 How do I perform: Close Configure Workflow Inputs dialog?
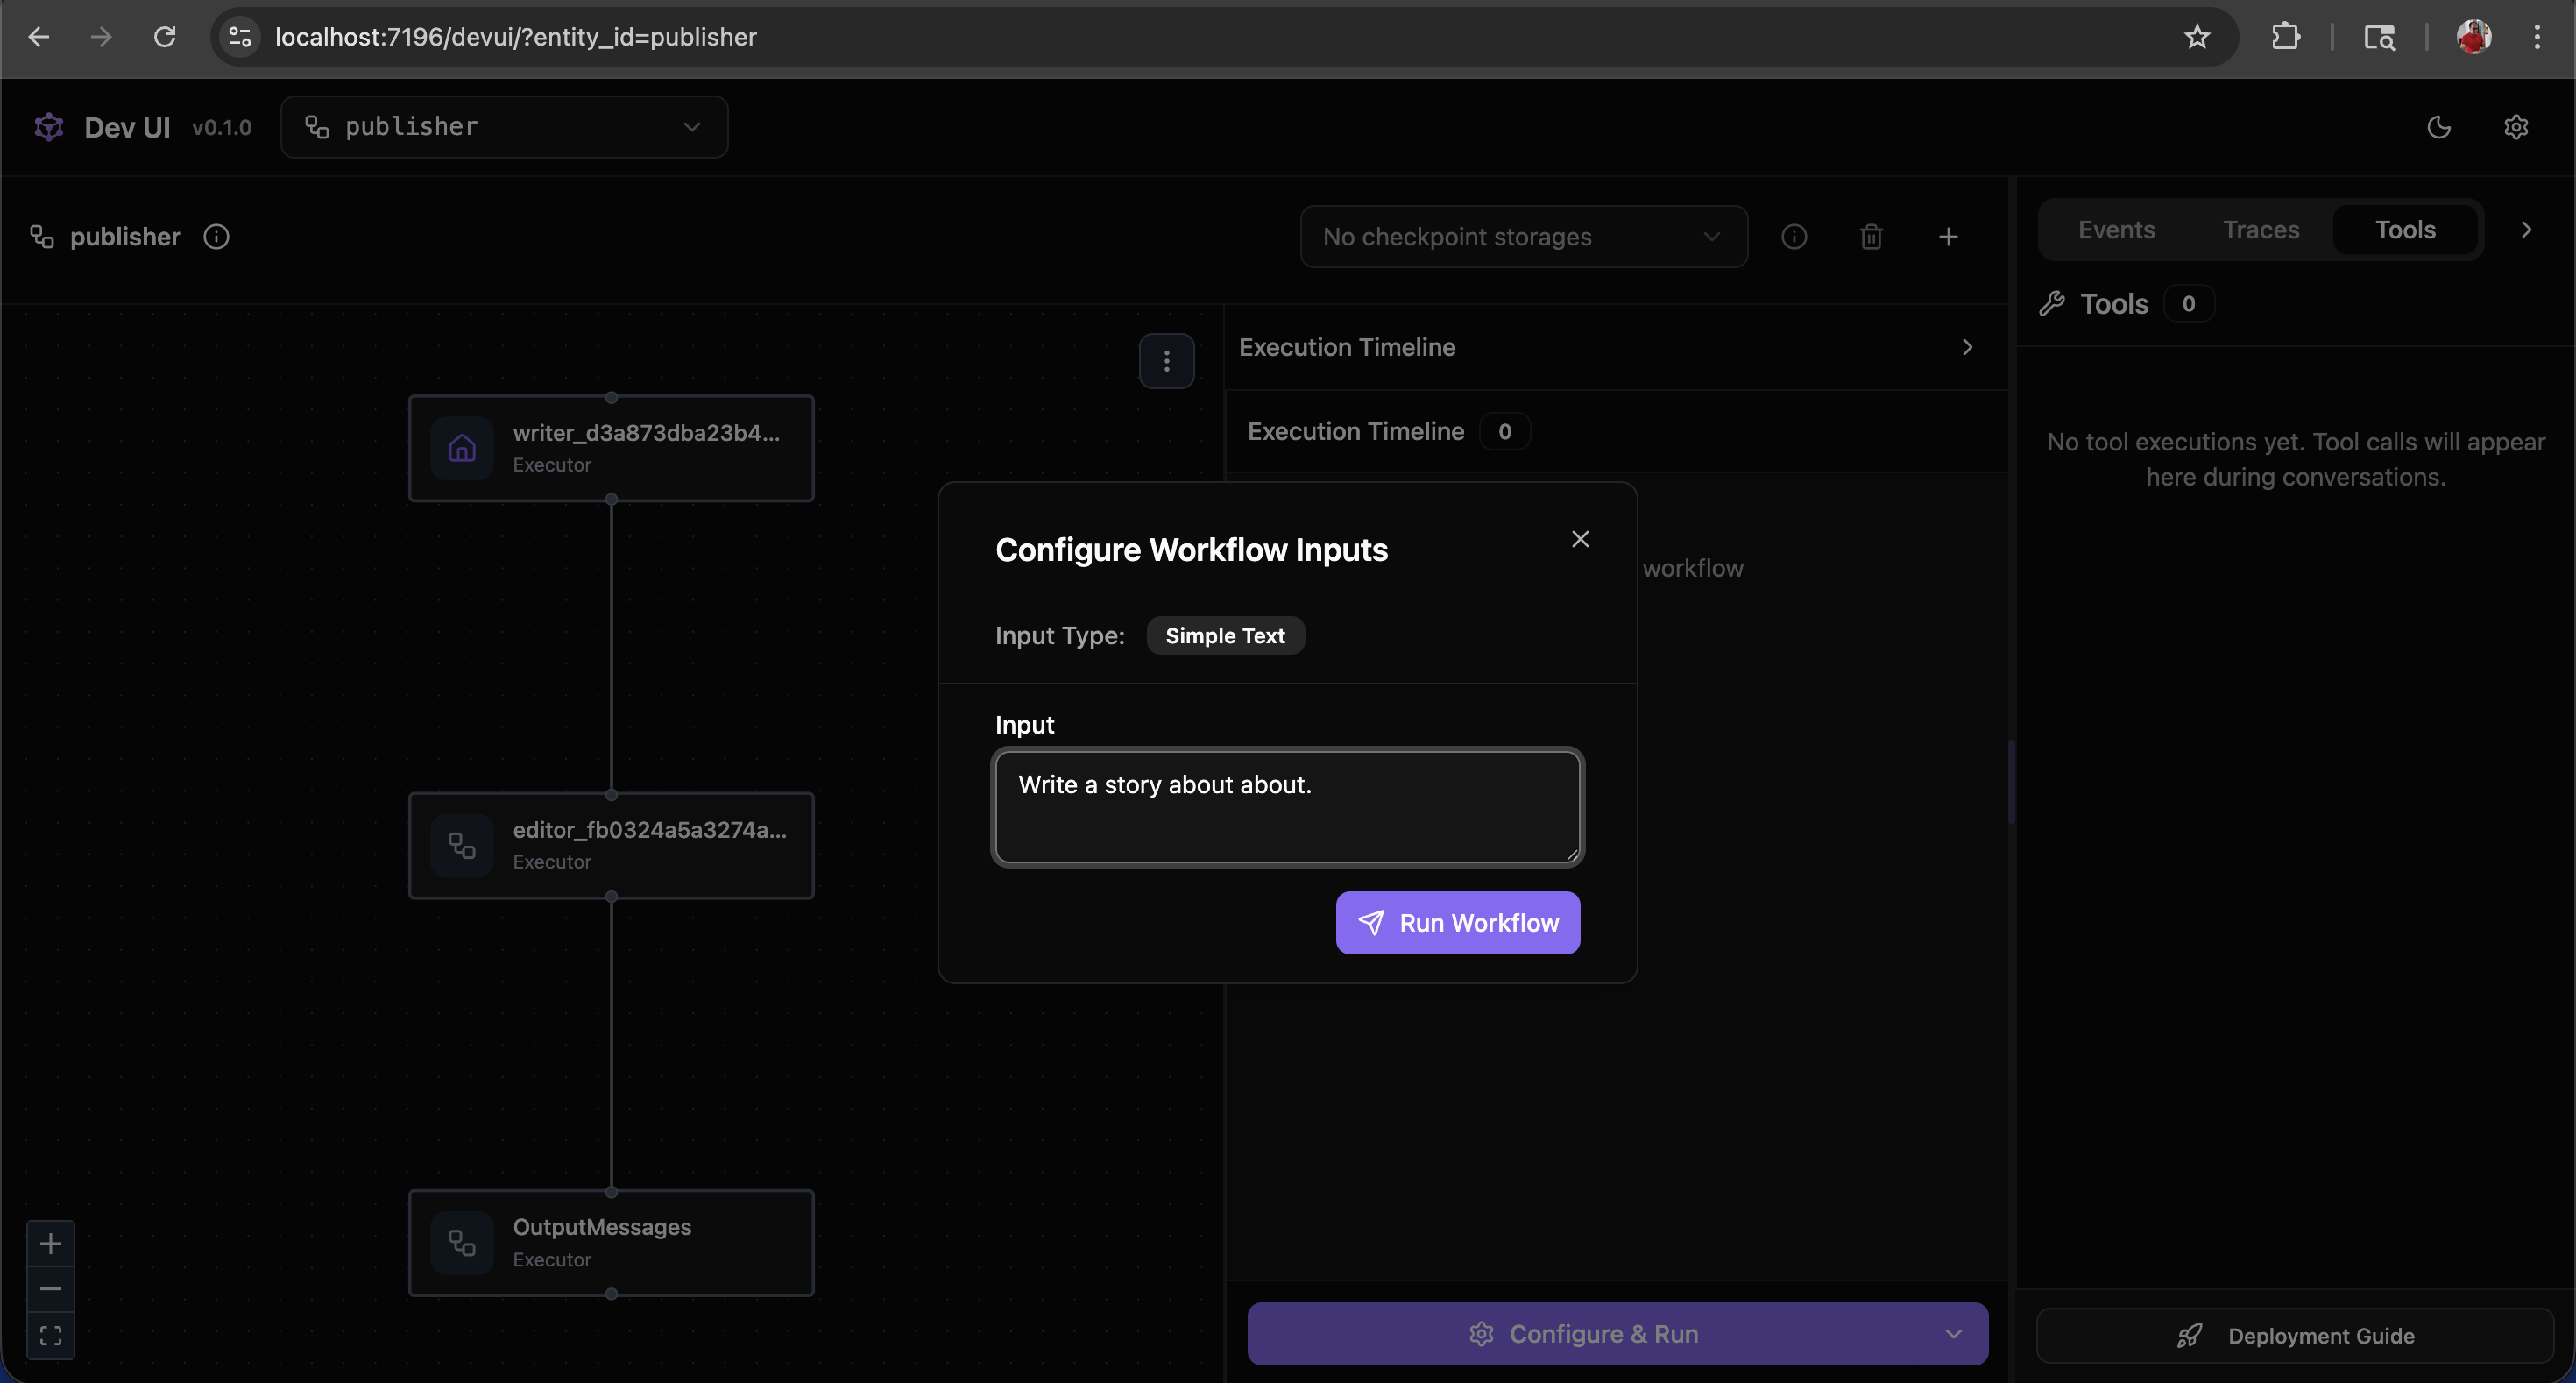(x=1579, y=539)
